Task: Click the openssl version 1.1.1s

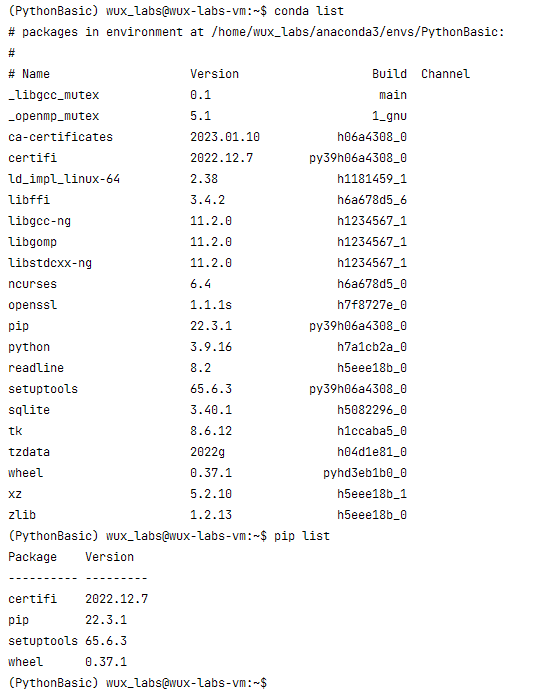Action: point(211,305)
